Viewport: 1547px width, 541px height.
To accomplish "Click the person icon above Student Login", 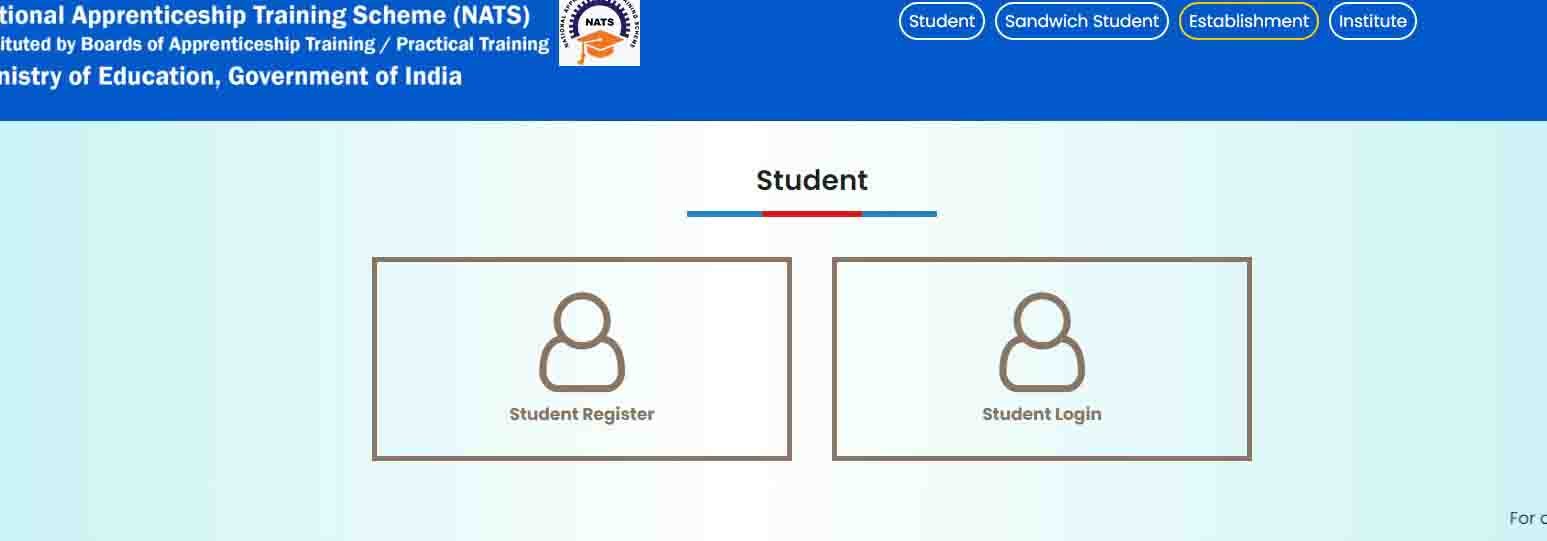I will coord(1042,342).
